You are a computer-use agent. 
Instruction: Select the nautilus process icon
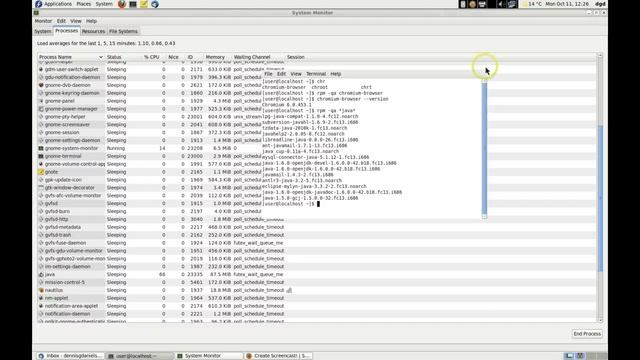tap(41, 290)
